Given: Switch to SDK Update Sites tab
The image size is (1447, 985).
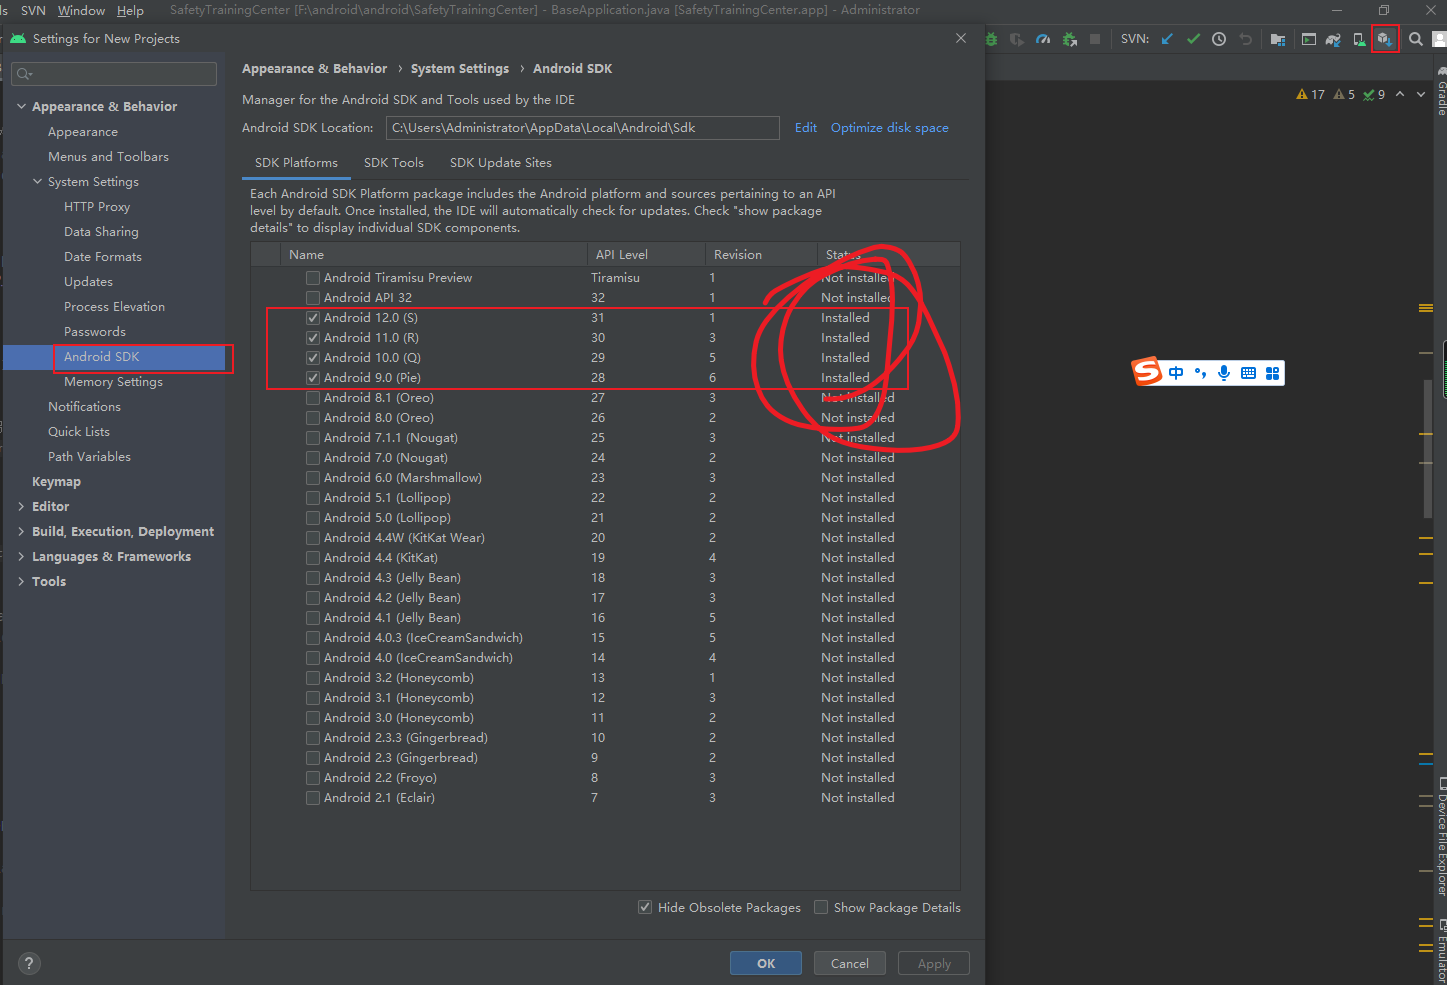Looking at the screenshot, I should click(x=500, y=162).
